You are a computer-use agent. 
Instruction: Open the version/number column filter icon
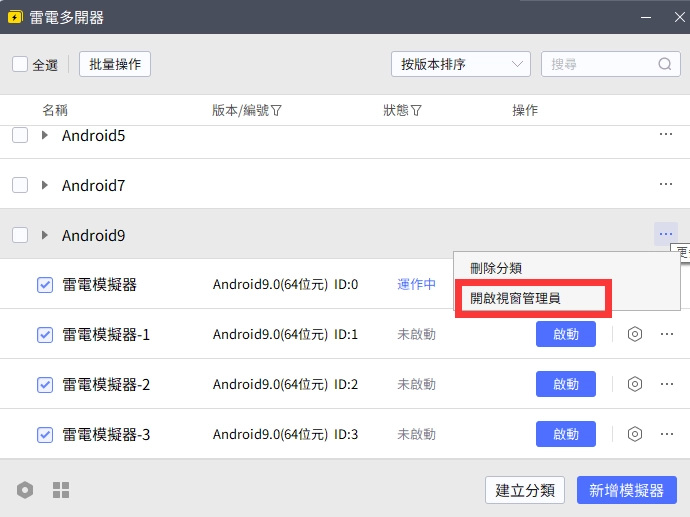pyautogui.click(x=276, y=110)
